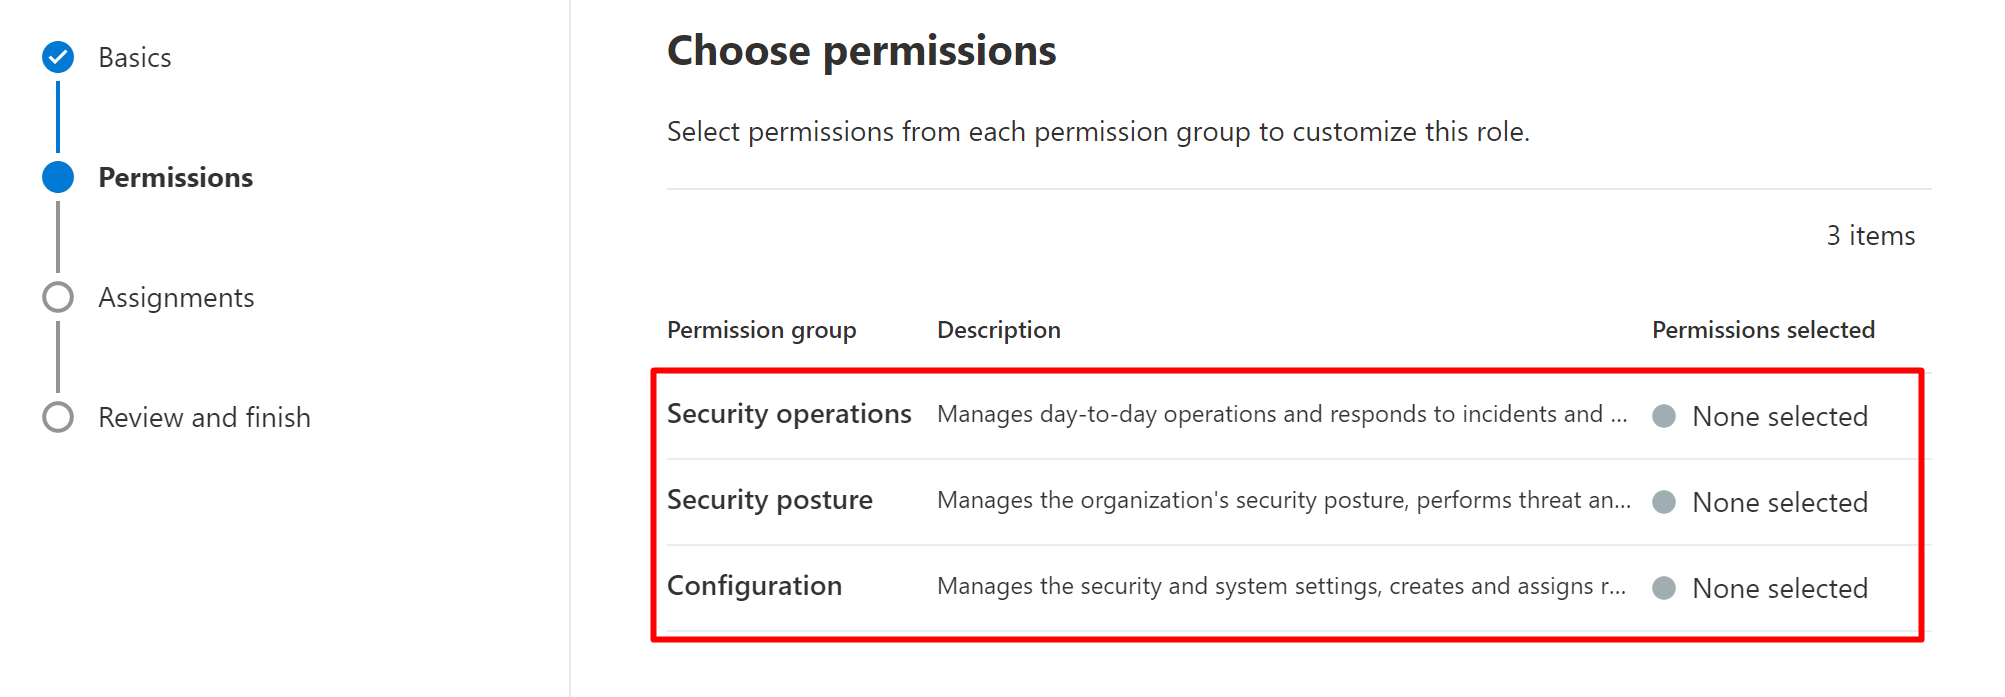Jump to the Assignments step
The image size is (2005, 697).
tap(176, 298)
